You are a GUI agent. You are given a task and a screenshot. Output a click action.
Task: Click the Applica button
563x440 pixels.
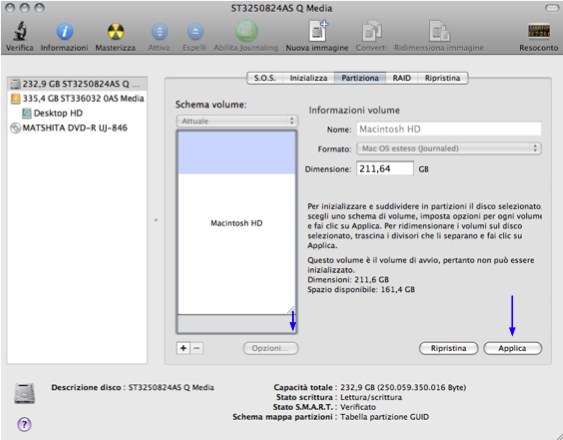pyautogui.click(x=512, y=348)
